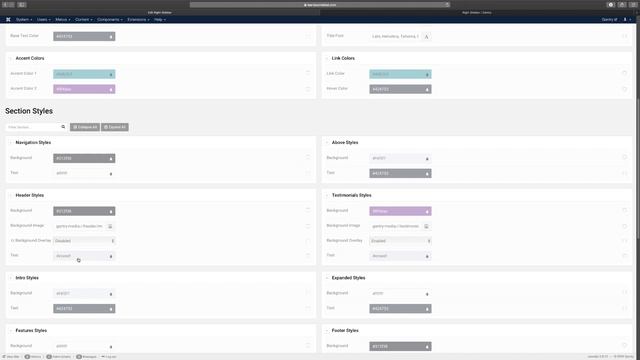Open the user account icon in top bar
Viewport: 640px width, 360px height.
625,19
